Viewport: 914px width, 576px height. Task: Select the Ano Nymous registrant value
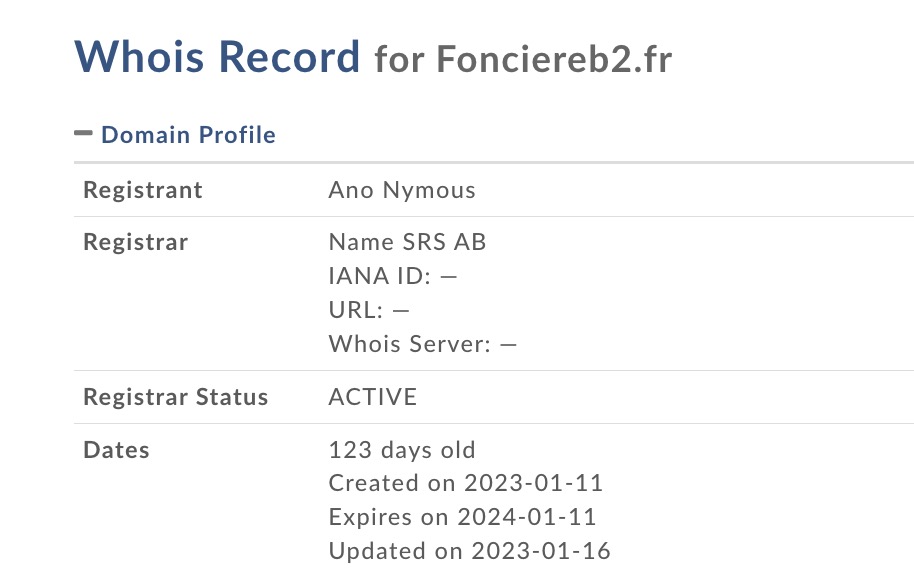click(x=402, y=190)
